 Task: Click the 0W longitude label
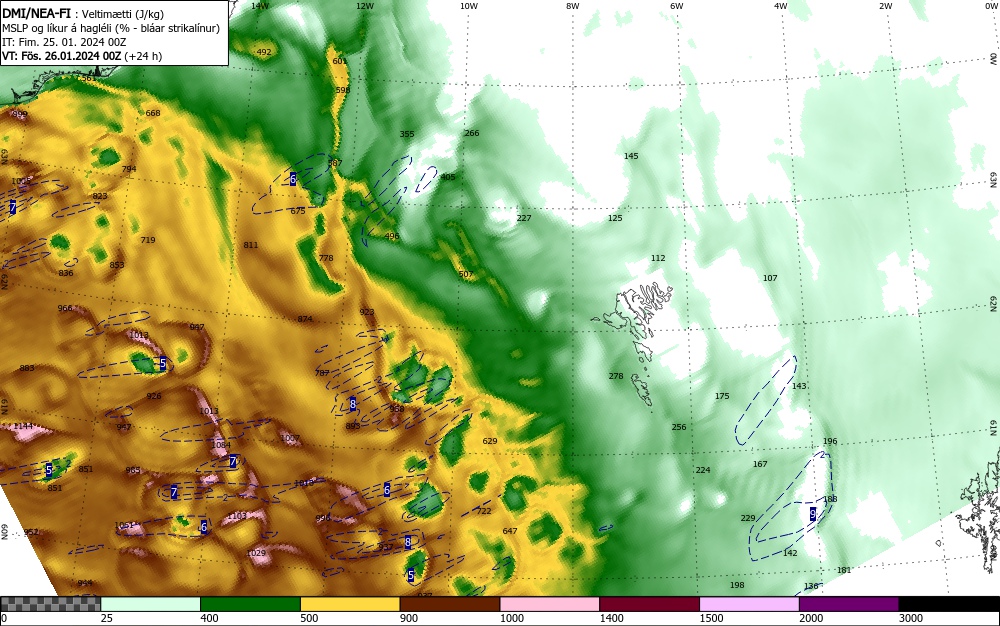click(990, 6)
